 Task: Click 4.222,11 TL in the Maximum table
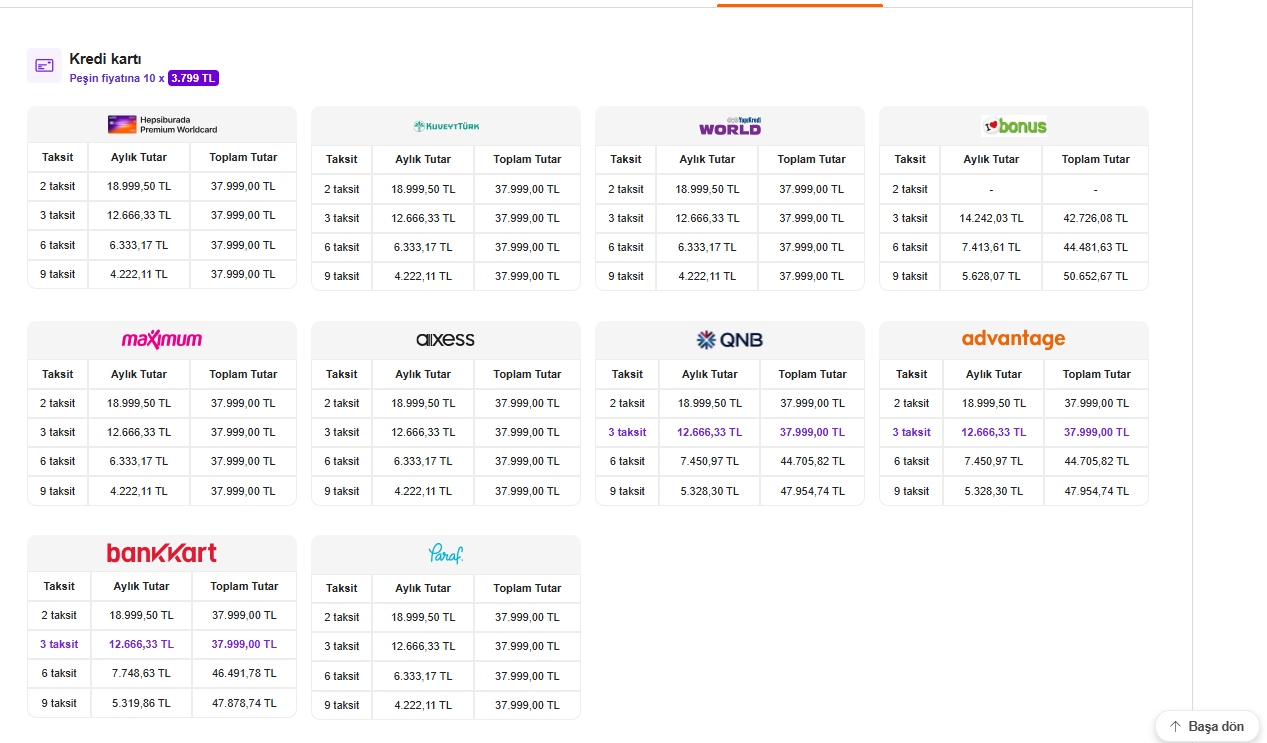pos(139,491)
